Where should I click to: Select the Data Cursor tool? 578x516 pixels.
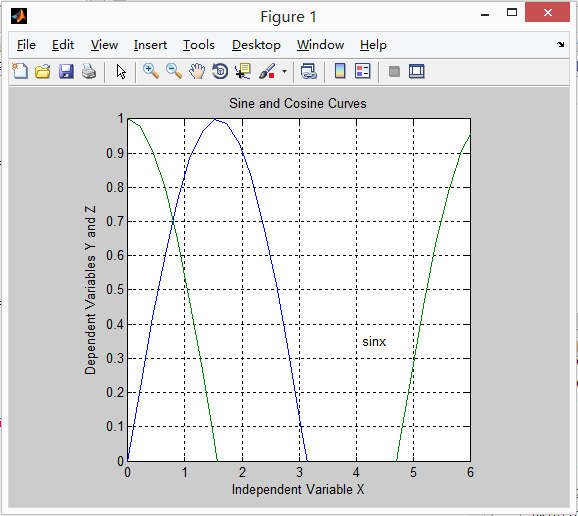click(x=243, y=71)
